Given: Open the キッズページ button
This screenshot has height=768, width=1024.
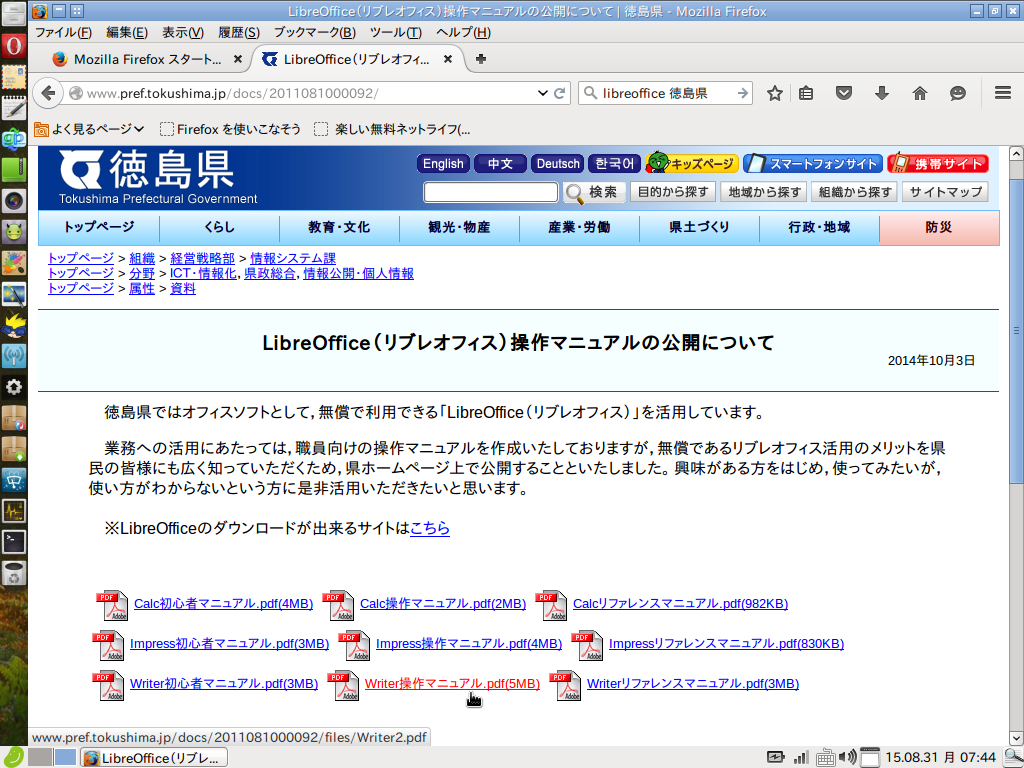Looking at the screenshot, I should pos(692,163).
